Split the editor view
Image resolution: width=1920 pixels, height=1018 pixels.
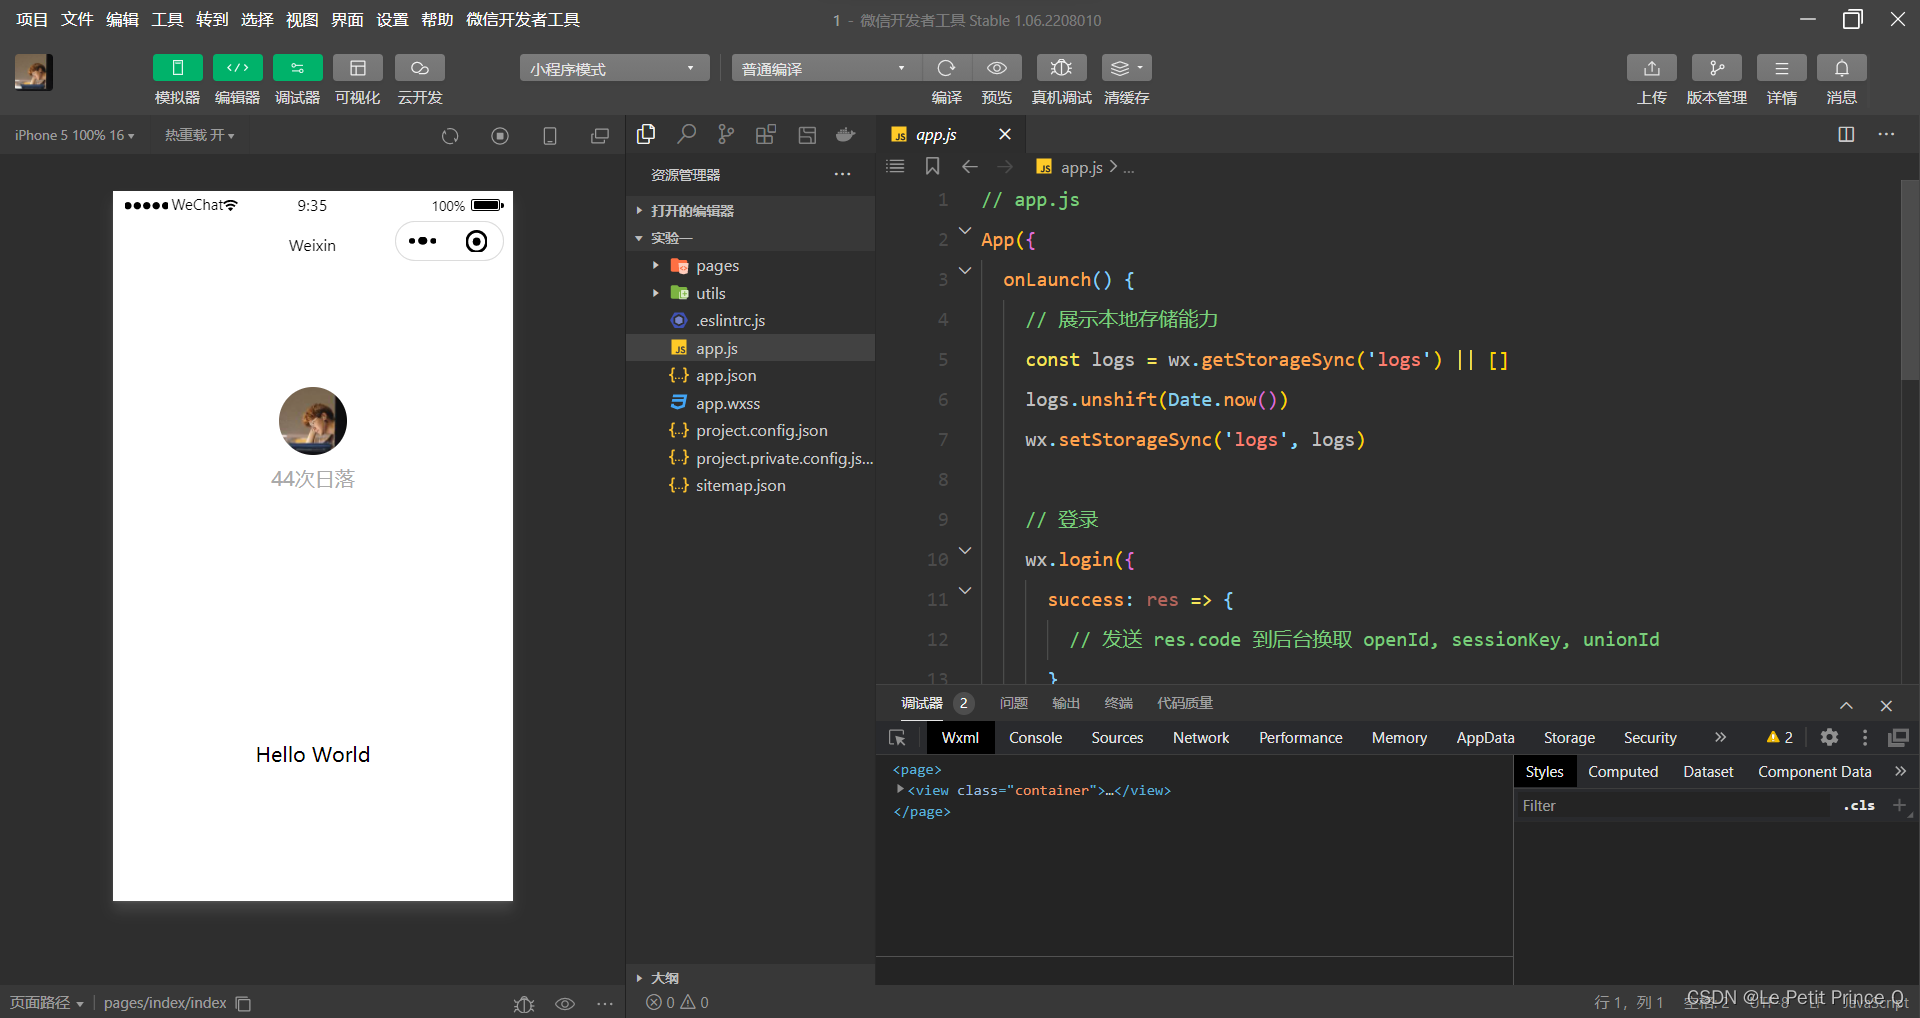point(1846,134)
